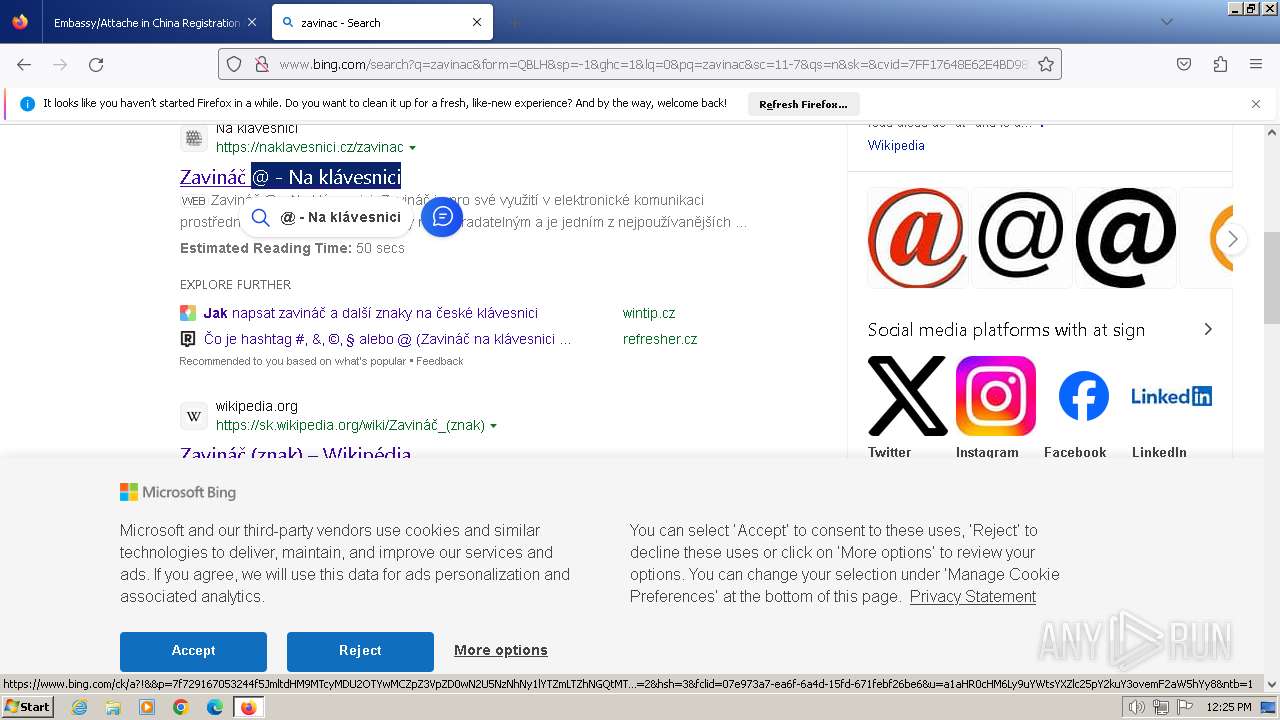Click the wintip.cz site favicon
Screen dimensions: 1280x720
click(x=188, y=313)
